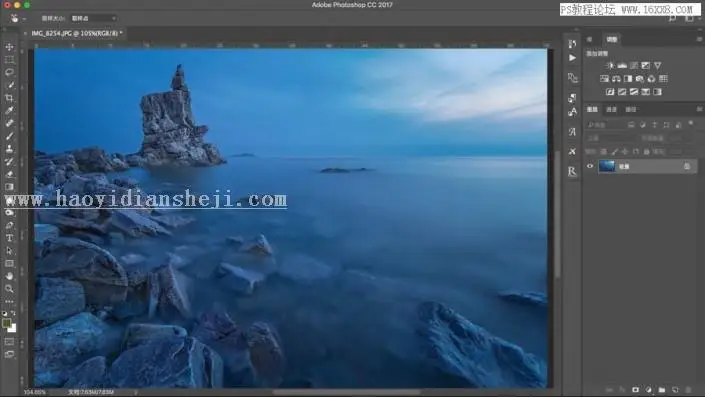Select the Lasso tool
This screenshot has height=397, width=705.
coord(9,72)
